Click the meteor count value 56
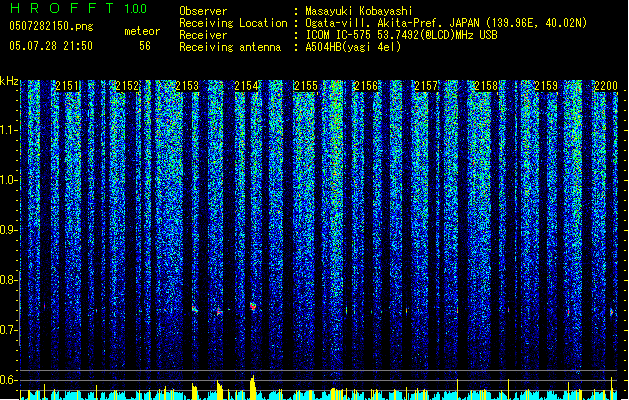Screen dimensions: 629x400 [x=145, y=46]
